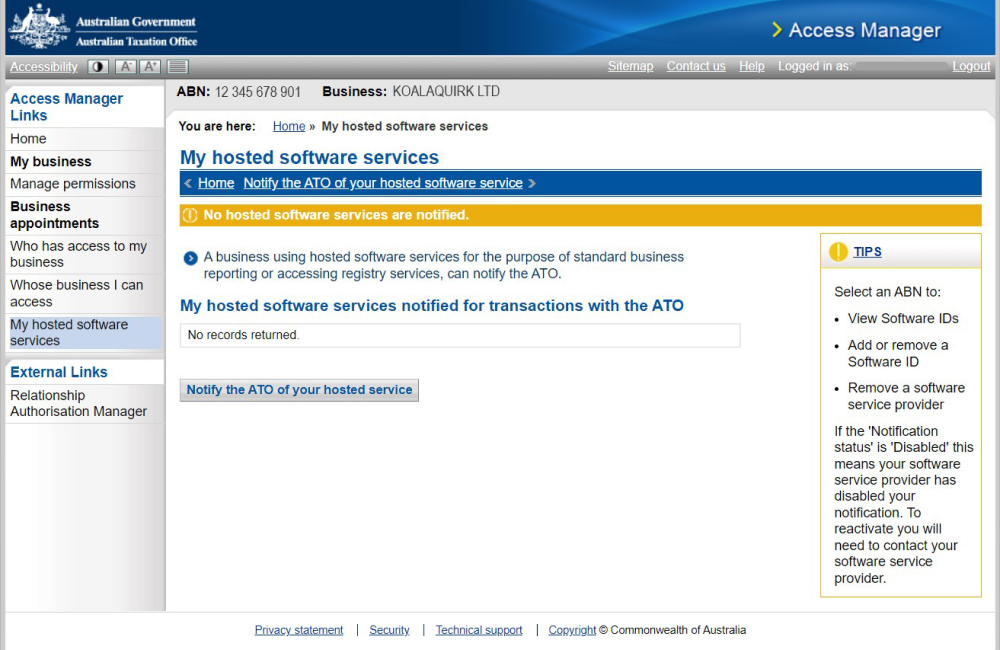This screenshot has width=1000, height=650.
Task: Click 'No hosted software services are notified.' message
Action: point(336,216)
